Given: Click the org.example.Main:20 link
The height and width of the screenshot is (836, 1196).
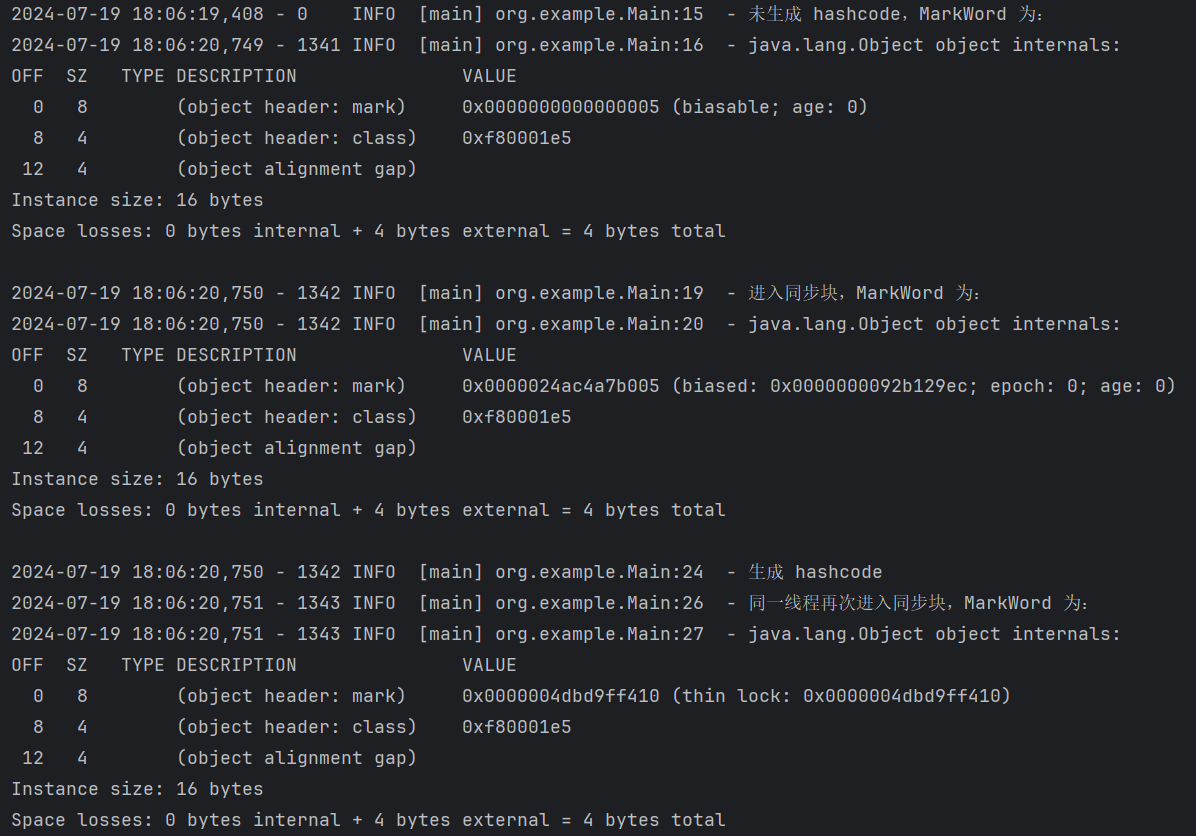Looking at the screenshot, I should pyautogui.click(x=599, y=324).
